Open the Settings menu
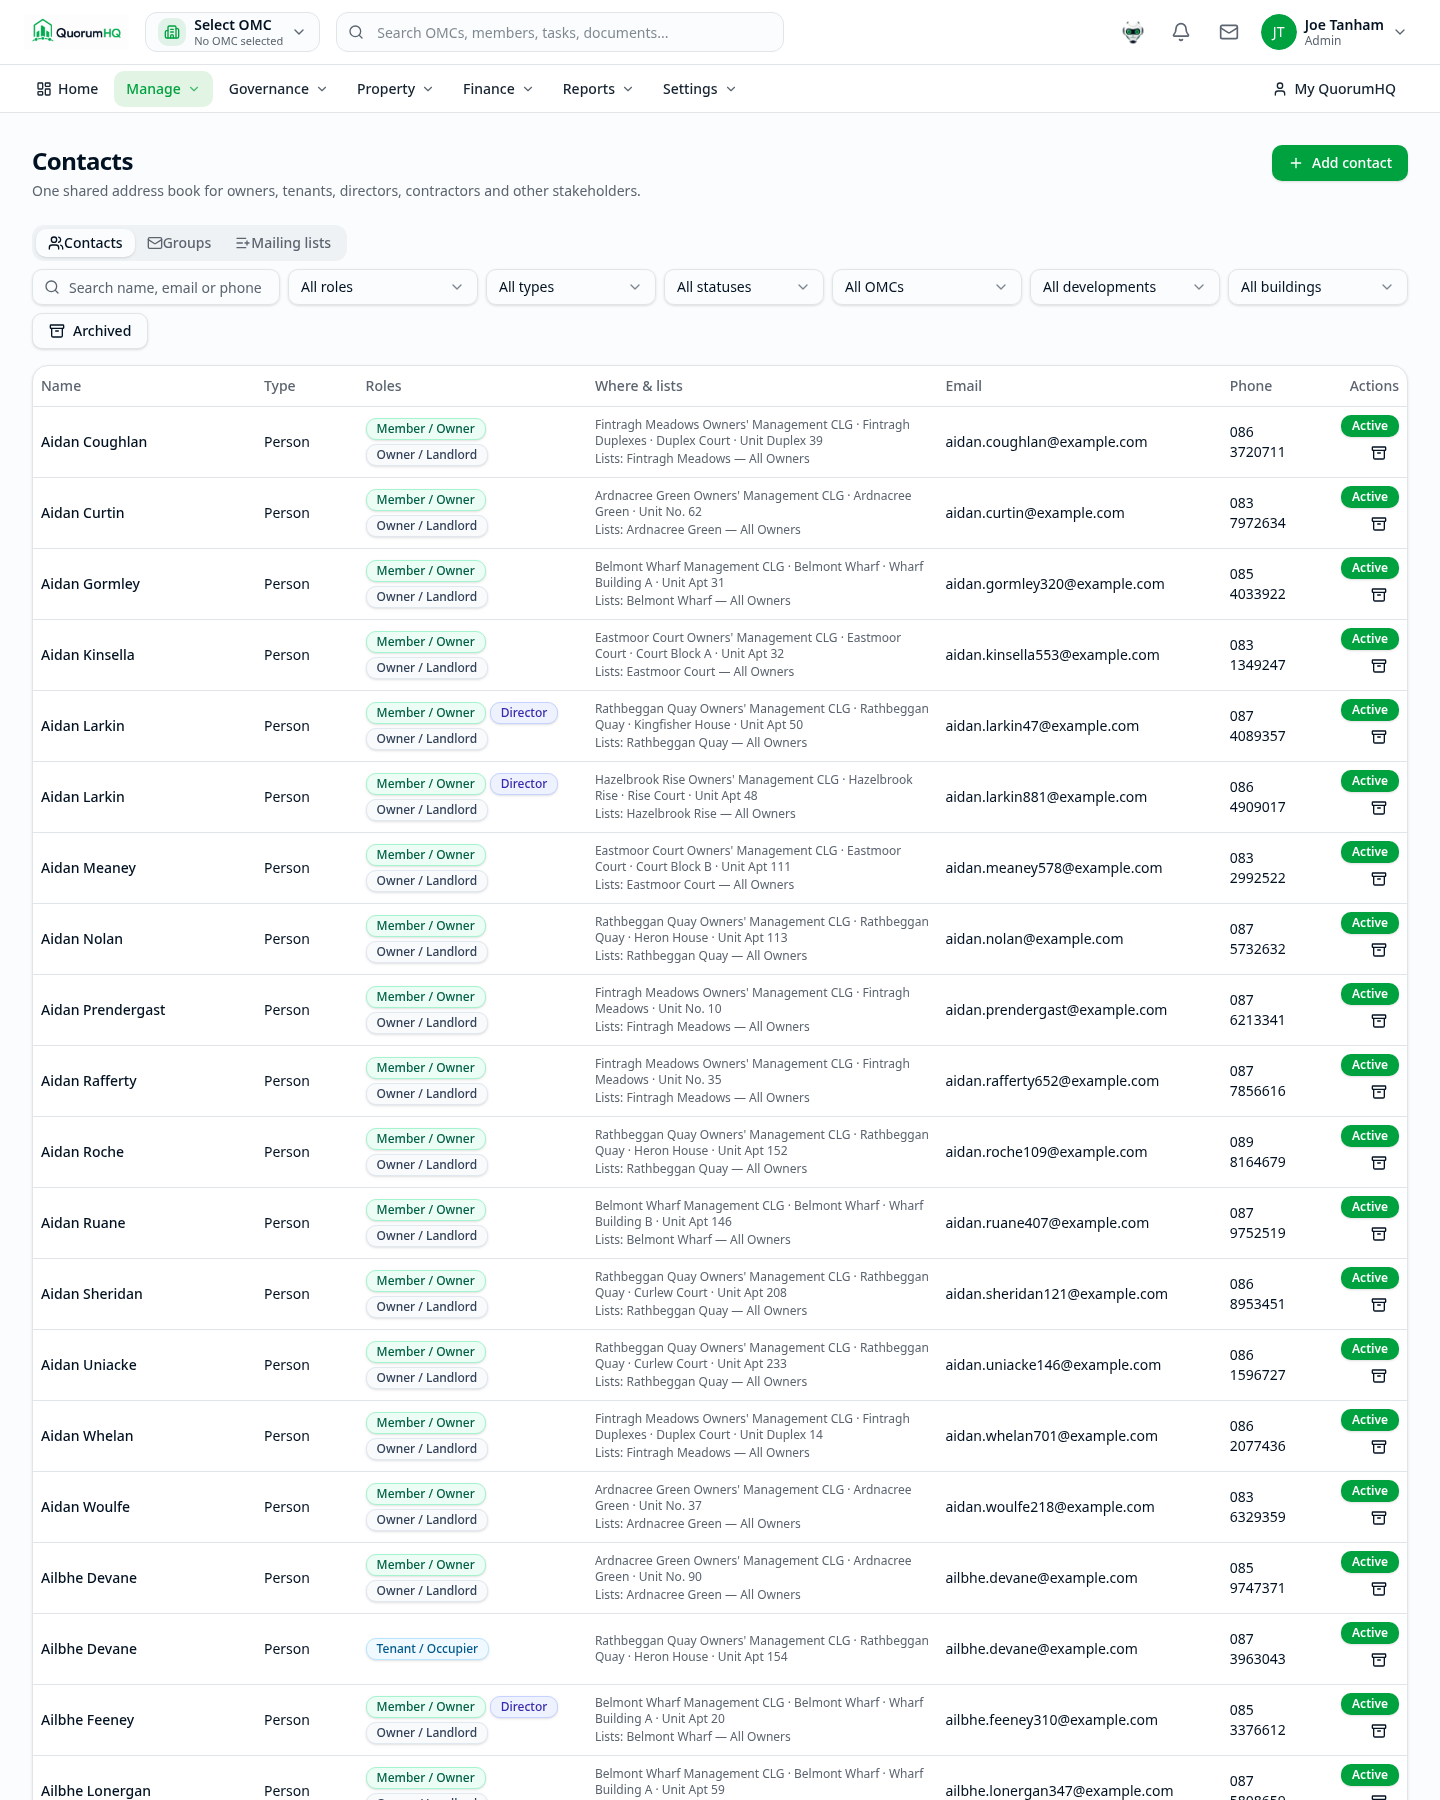 [x=699, y=89]
